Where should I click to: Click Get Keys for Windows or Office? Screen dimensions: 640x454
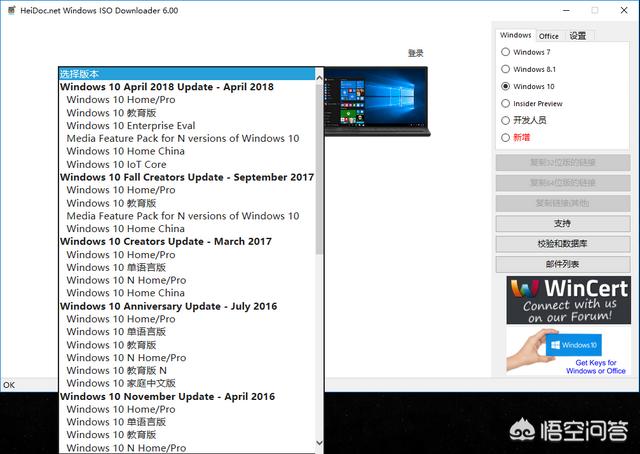pos(596,367)
